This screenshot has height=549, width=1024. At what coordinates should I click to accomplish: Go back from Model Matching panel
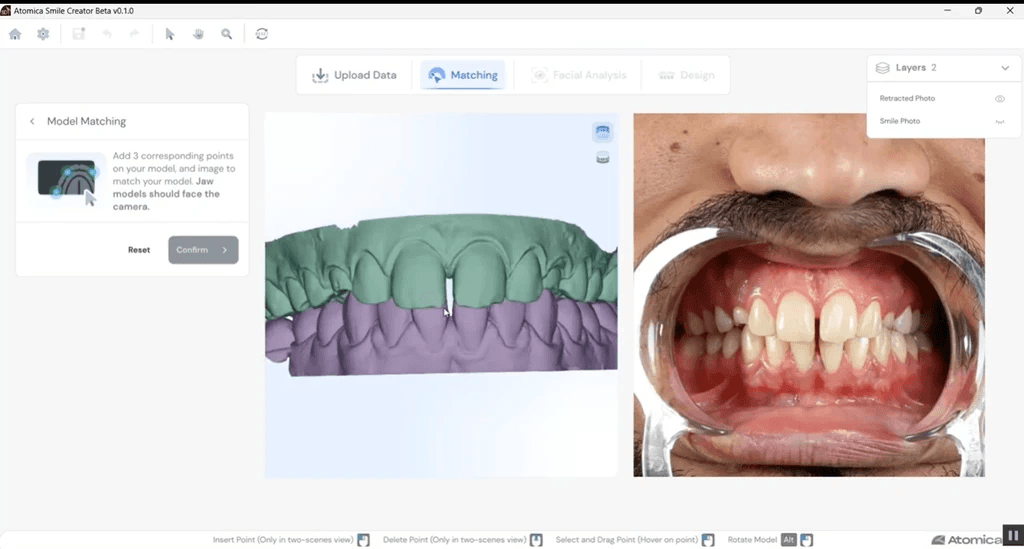[x=32, y=121]
